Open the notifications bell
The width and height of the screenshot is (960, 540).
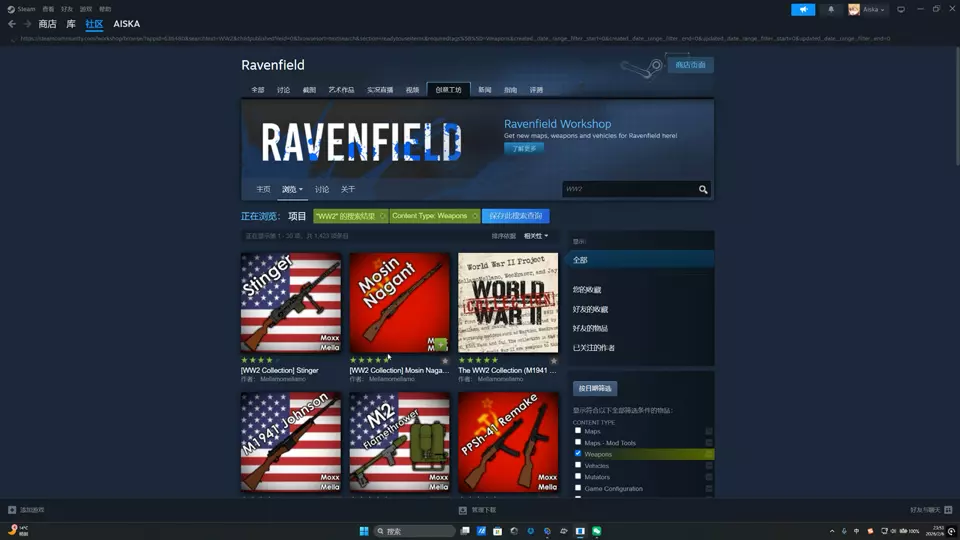click(831, 9)
